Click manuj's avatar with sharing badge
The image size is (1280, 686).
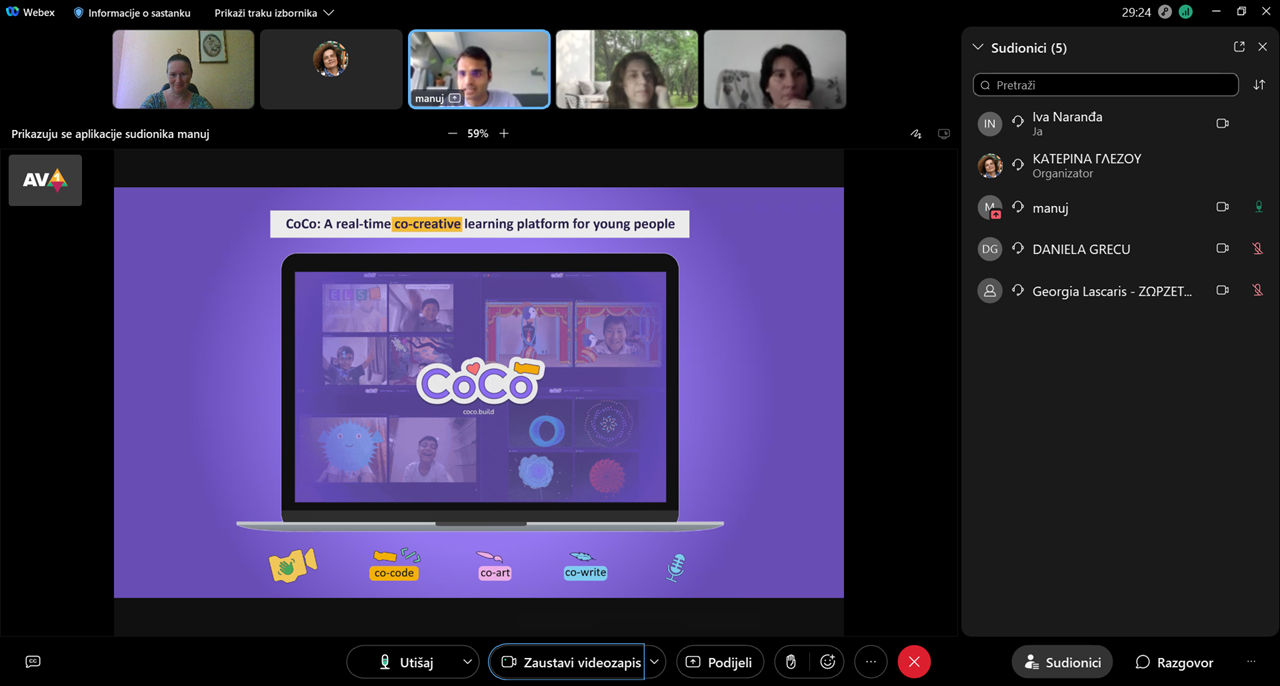990,207
